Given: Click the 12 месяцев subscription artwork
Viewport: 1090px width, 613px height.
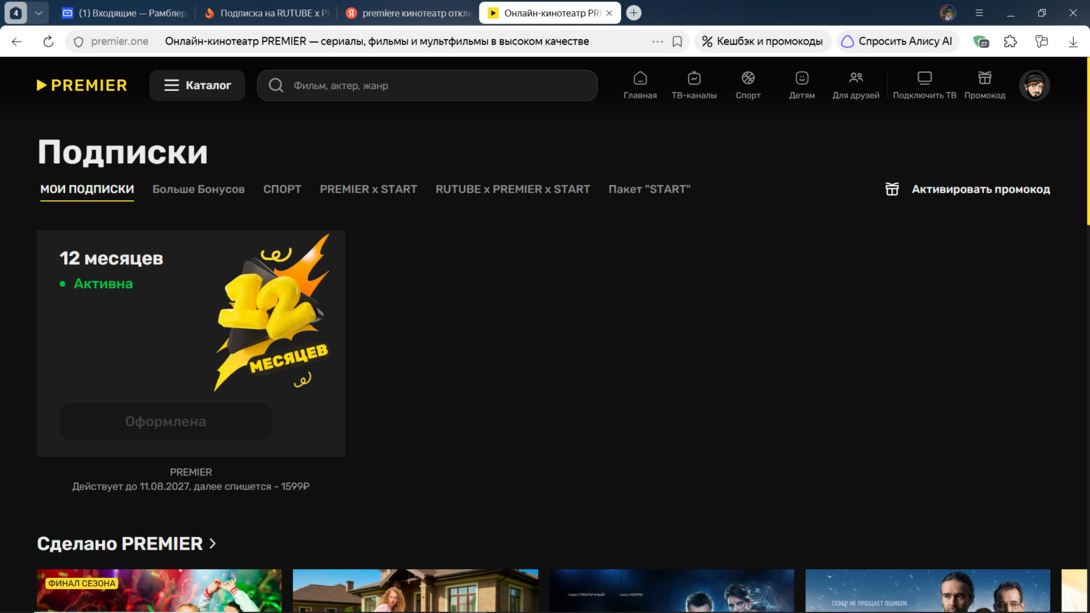Looking at the screenshot, I should (272, 313).
